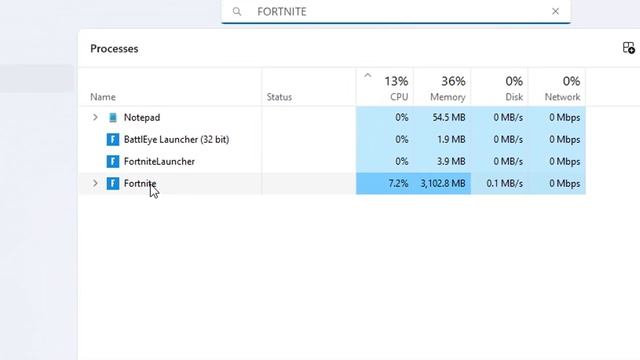Image resolution: width=640 pixels, height=360 pixels.
Task: Sort by the Memory column header
Action: 442,87
